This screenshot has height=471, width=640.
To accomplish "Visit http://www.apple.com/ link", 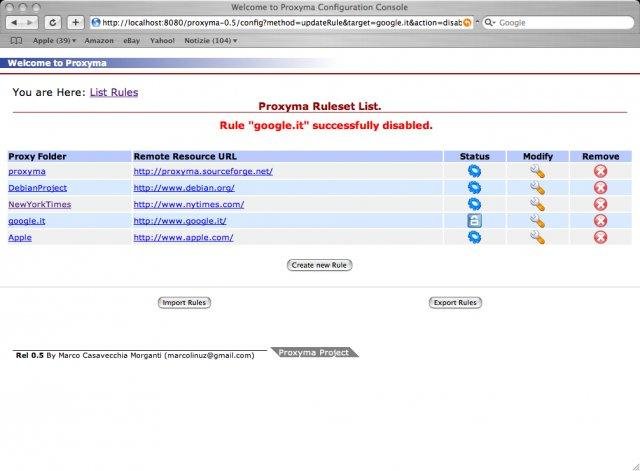I will pyautogui.click(x=183, y=237).
